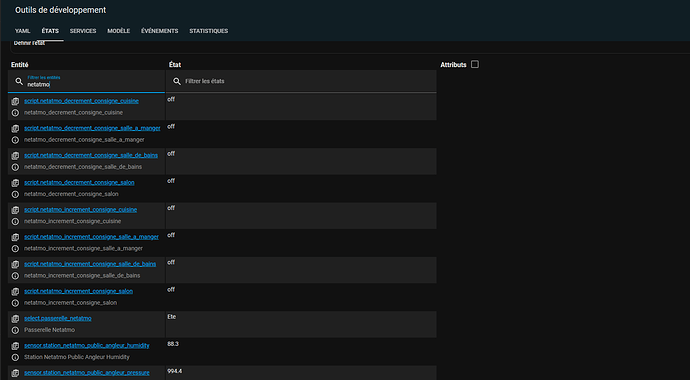
Task: Copy icon for script.netatmo_decrement_consigne_cuisine
Action: point(15,101)
